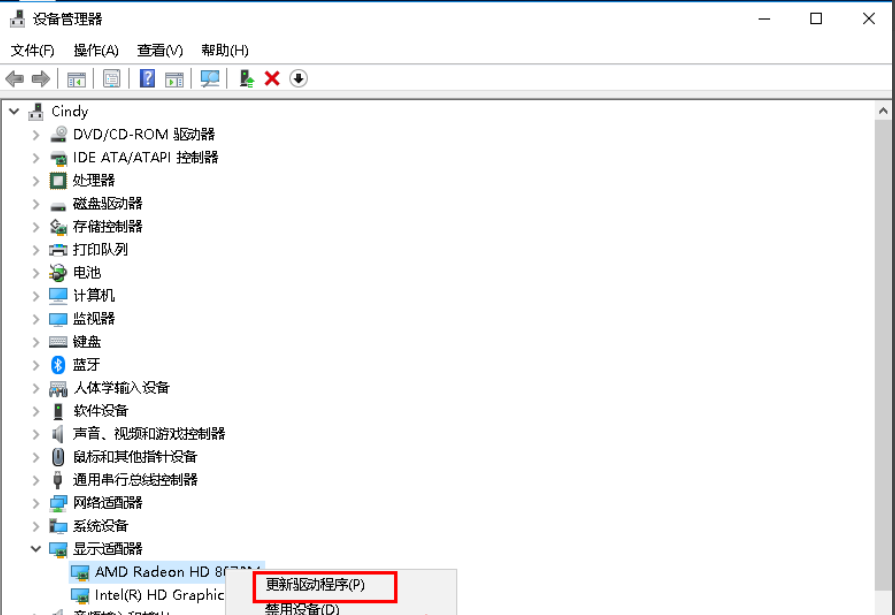Click the Show/Hide console tree icon
Screen dimensions: 895x615
[x=76, y=78]
